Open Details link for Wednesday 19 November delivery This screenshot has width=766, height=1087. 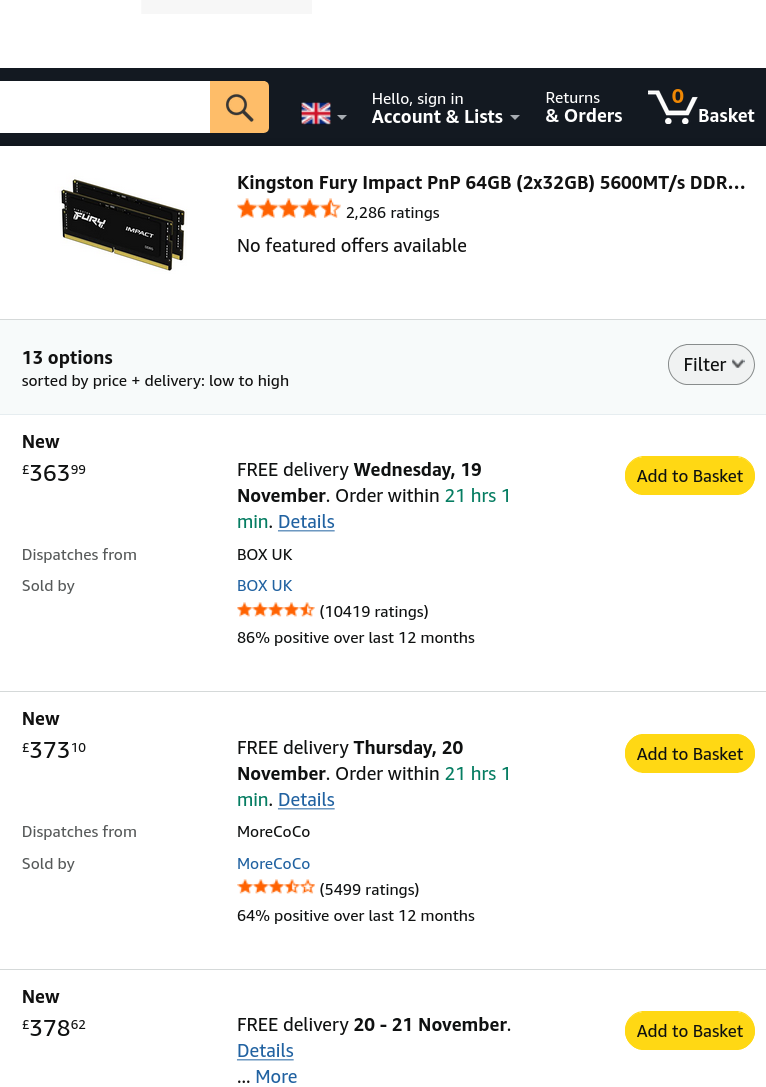(x=306, y=522)
